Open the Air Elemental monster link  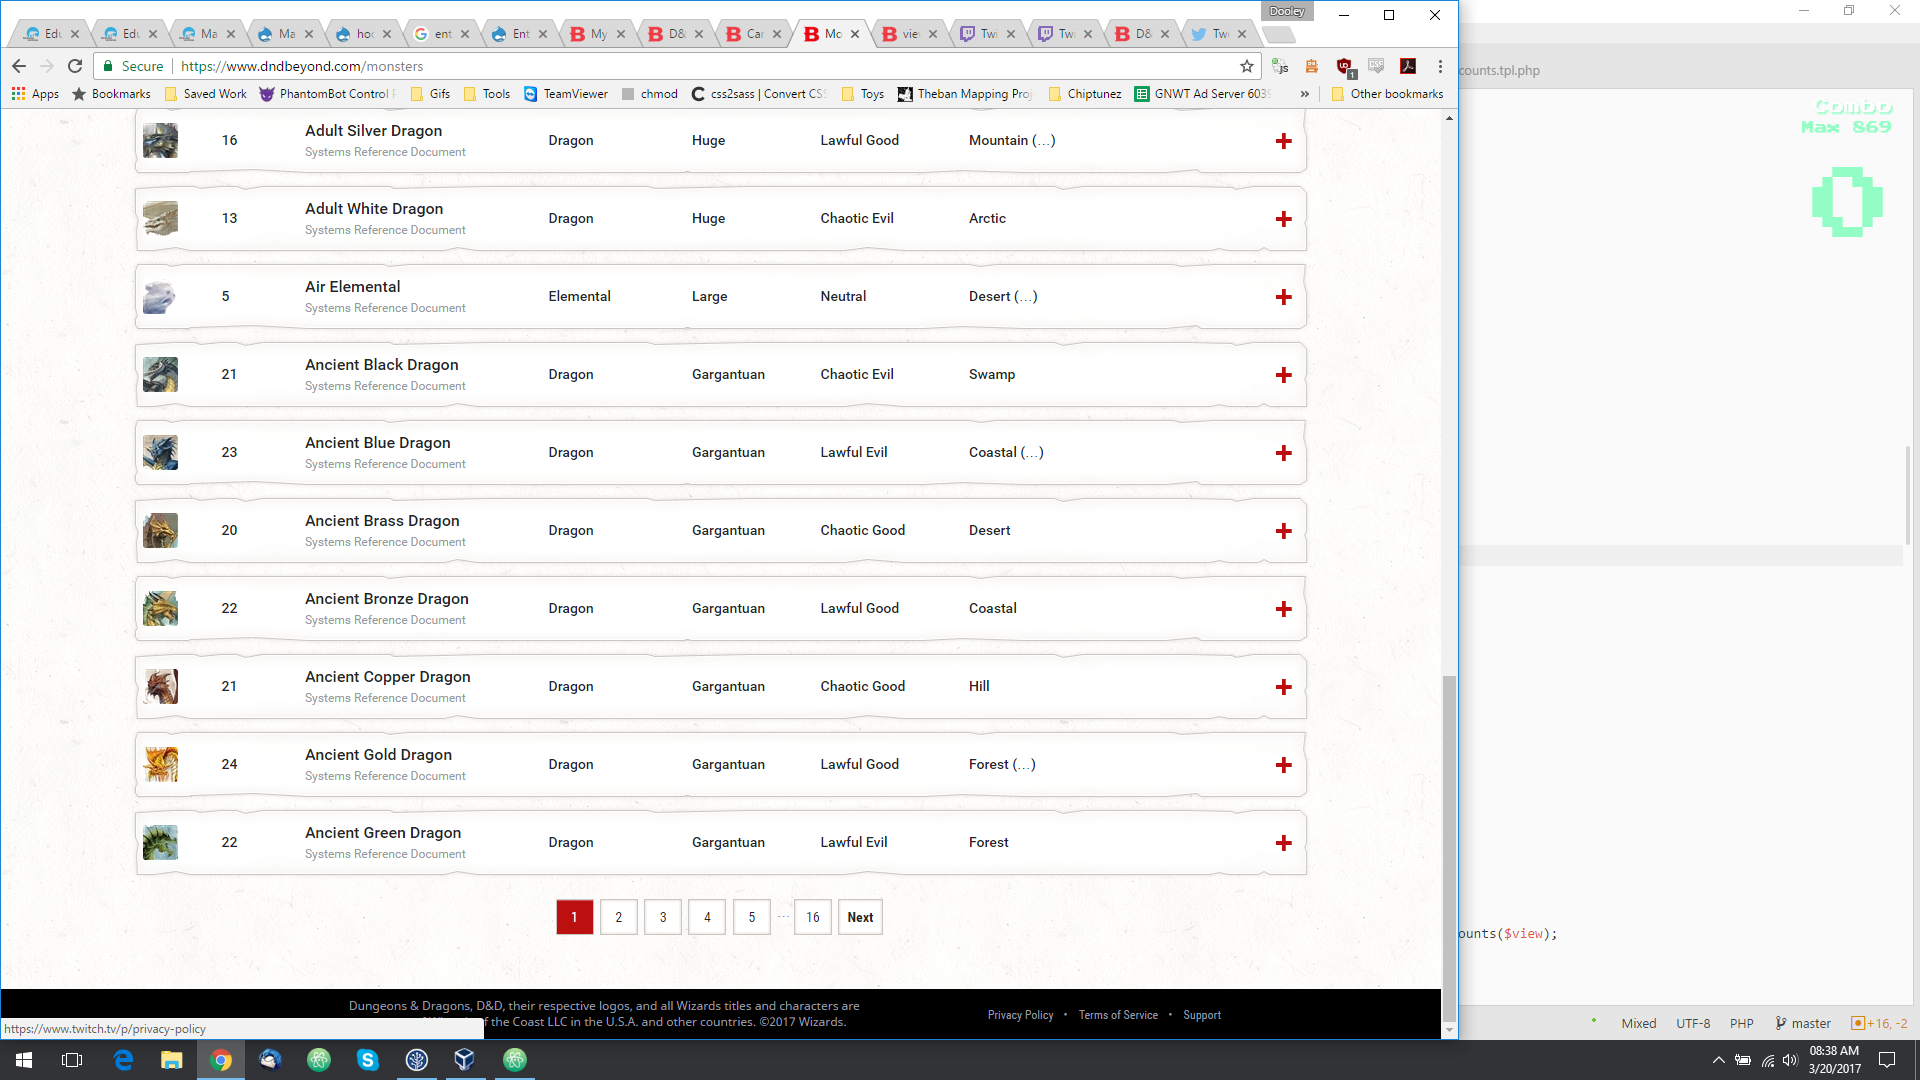click(x=352, y=287)
